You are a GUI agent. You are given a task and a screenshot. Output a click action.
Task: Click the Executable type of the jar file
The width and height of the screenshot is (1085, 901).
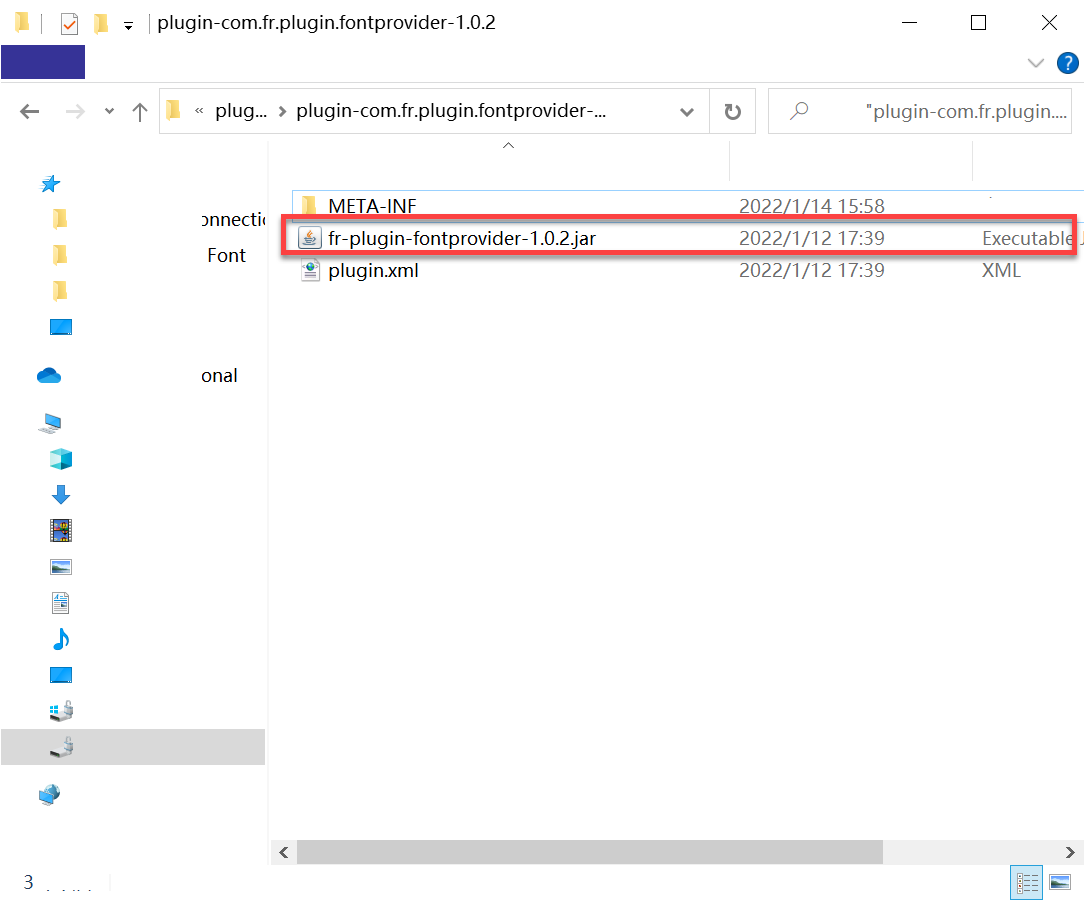click(1028, 238)
